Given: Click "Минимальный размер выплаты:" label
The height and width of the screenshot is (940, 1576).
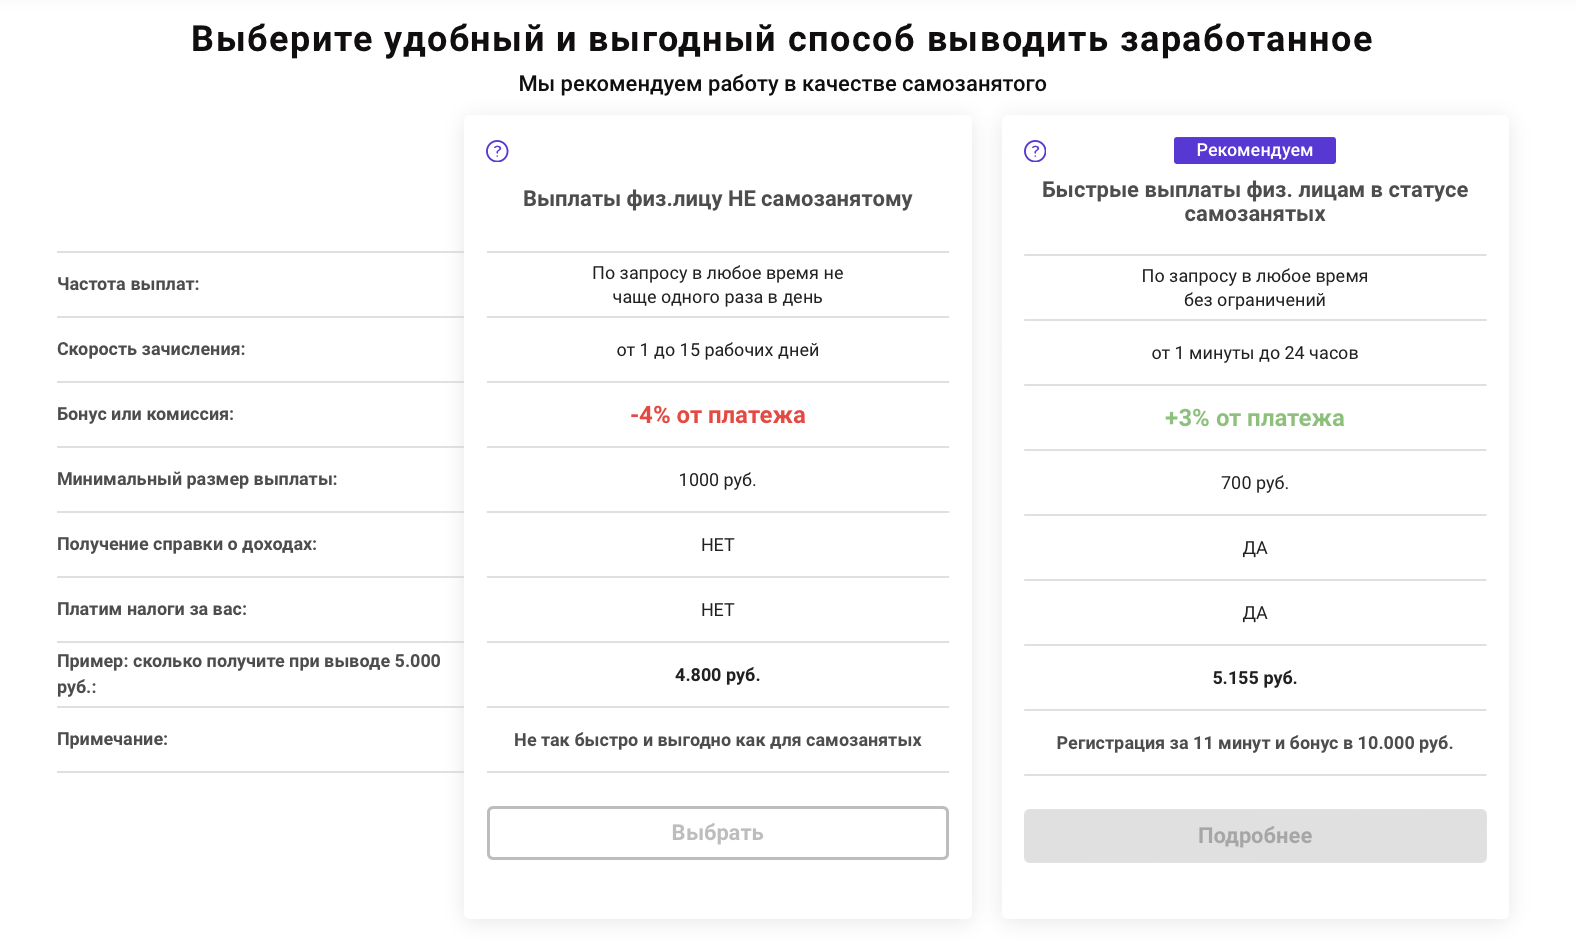Looking at the screenshot, I should point(197,479).
